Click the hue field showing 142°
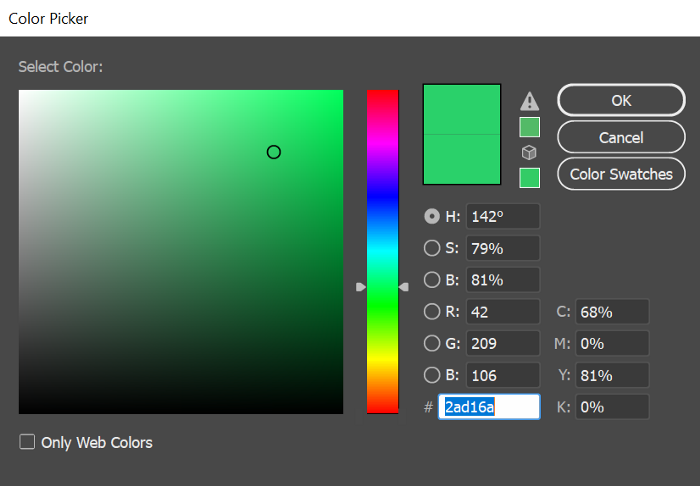The height and width of the screenshot is (486, 700). 503,216
